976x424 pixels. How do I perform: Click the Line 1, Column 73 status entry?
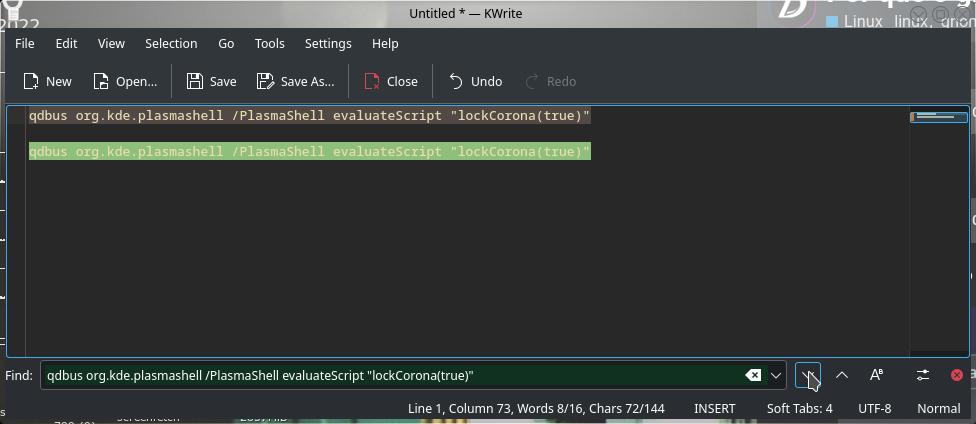pos(459,408)
